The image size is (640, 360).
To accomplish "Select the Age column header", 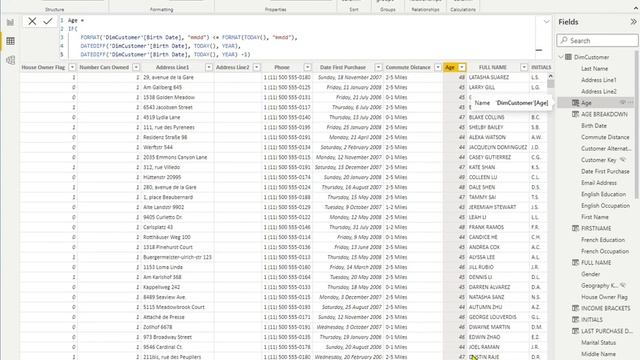I will click(450, 67).
